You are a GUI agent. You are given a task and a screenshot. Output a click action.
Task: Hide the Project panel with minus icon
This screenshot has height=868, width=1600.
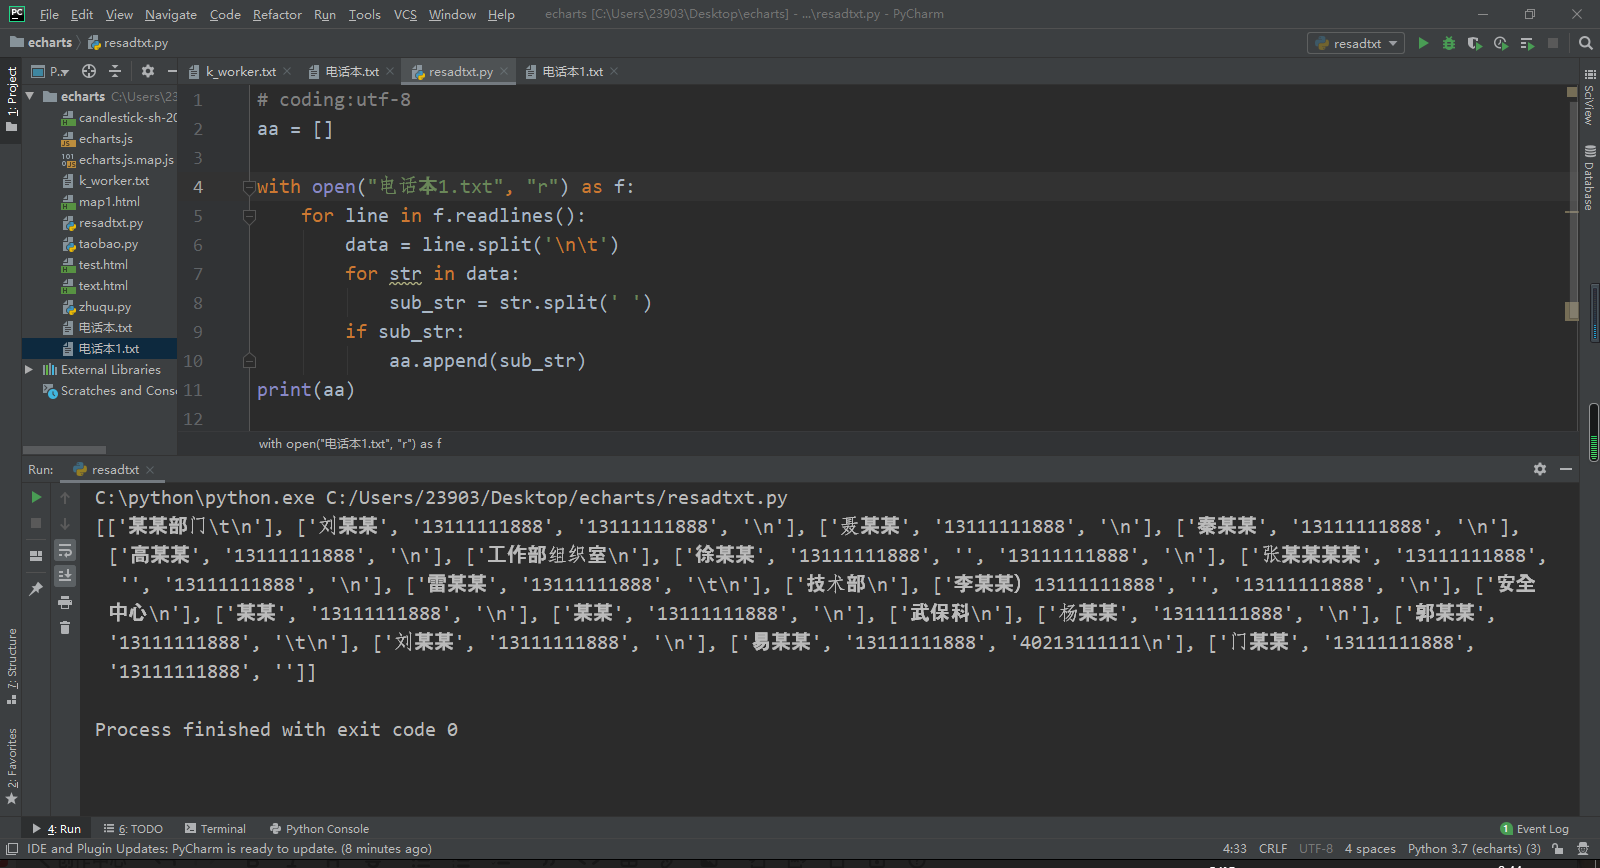pos(172,71)
